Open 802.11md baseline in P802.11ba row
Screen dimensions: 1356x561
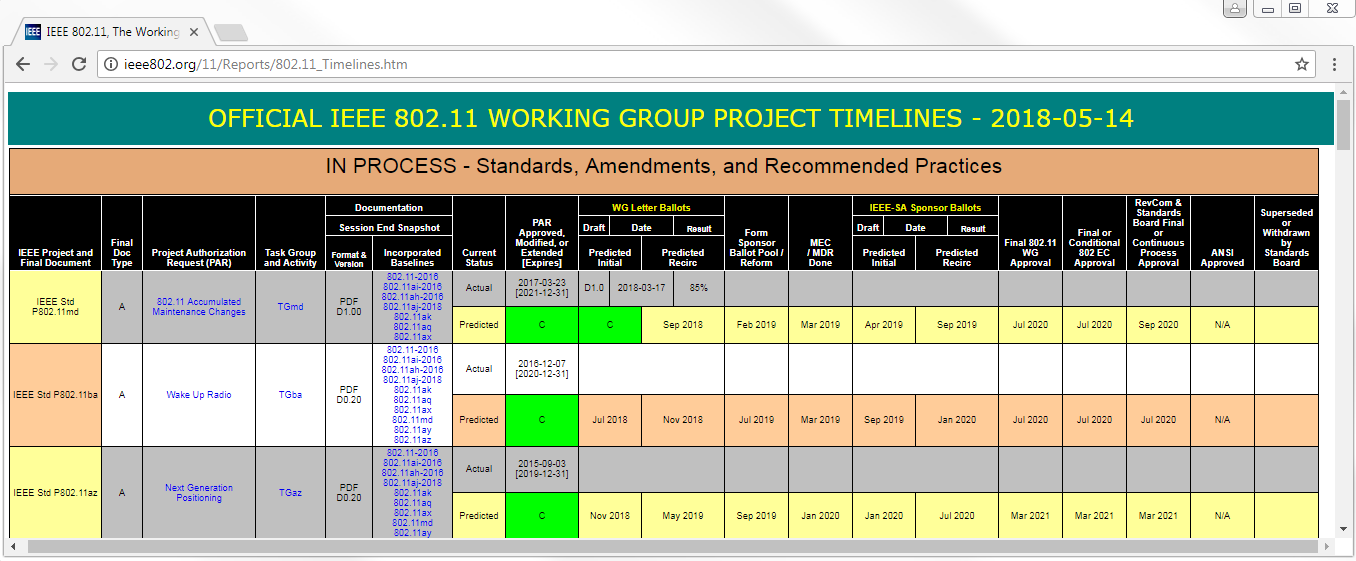pyautogui.click(x=412, y=420)
